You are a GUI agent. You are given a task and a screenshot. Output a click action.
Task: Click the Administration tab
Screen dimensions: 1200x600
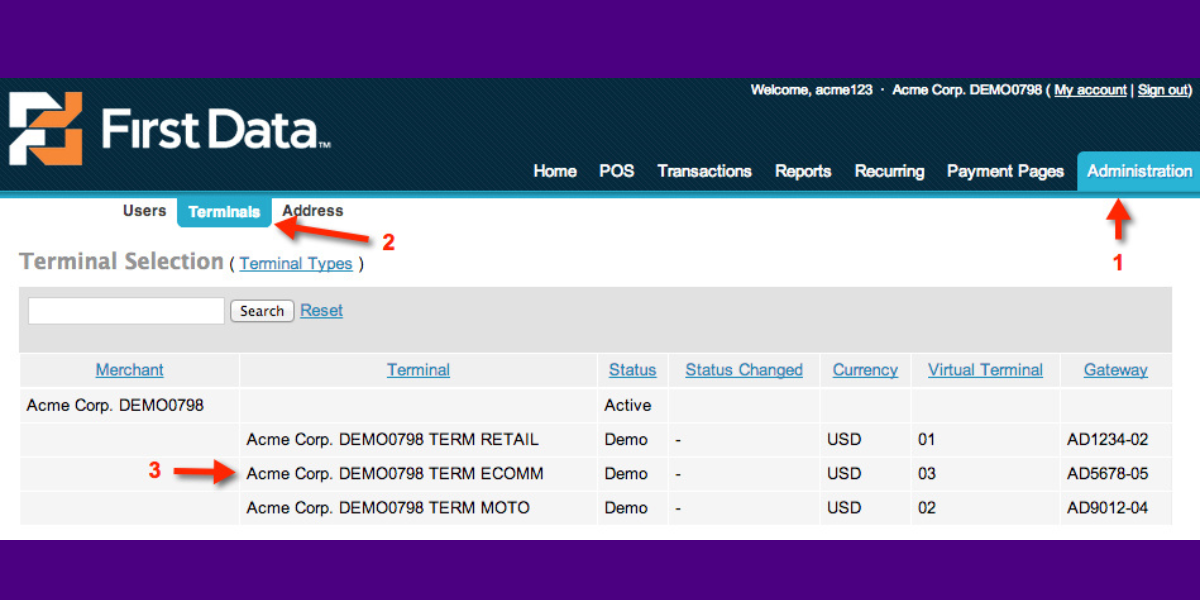coord(1139,171)
